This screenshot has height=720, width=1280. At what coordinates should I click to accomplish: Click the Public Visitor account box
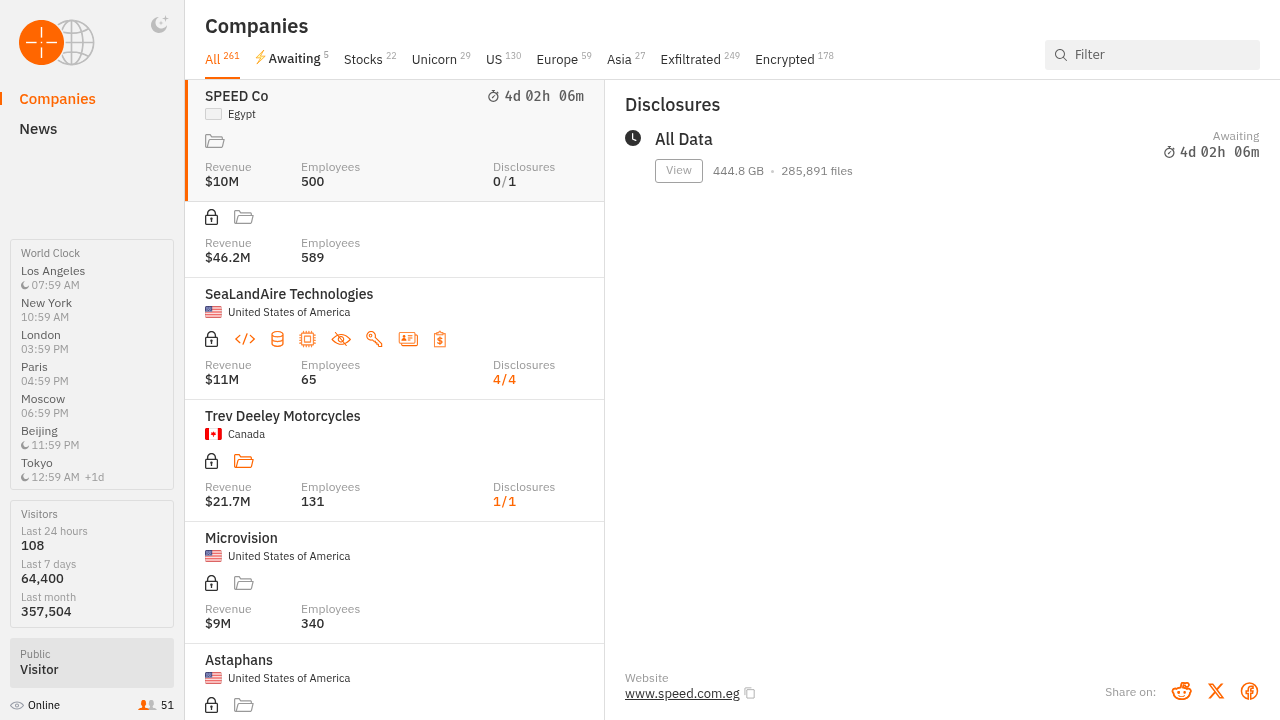coord(92,663)
